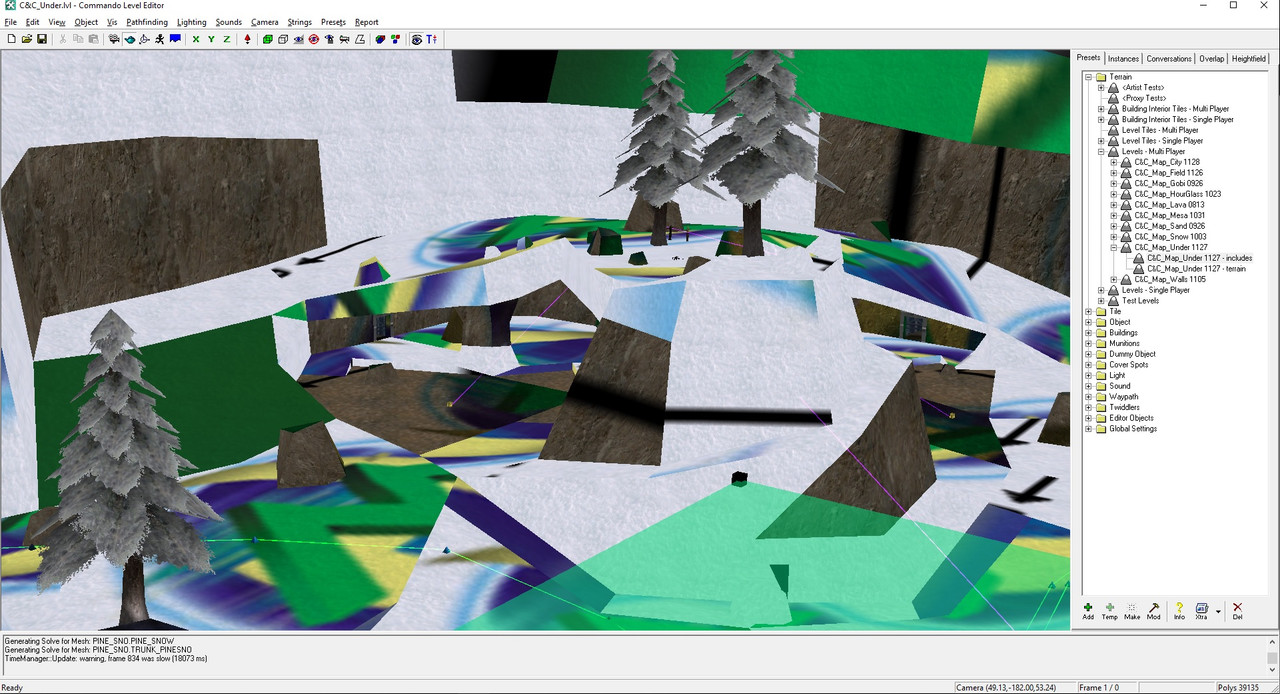Switch to the Instances tab
1280x694 pixels.
[x=1123, y=58]
